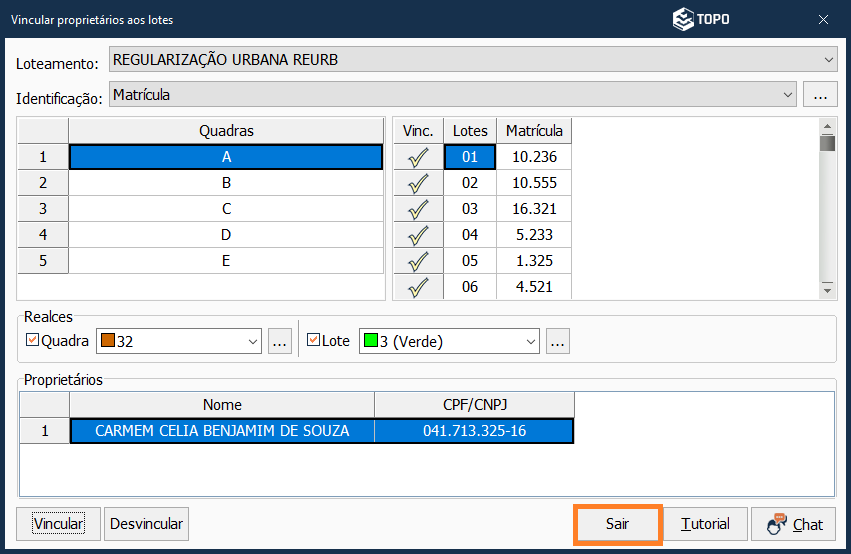The image size is (851, 554).
Task: Toggle the Quadra highlight checkbox
Action: pos(31,341)
